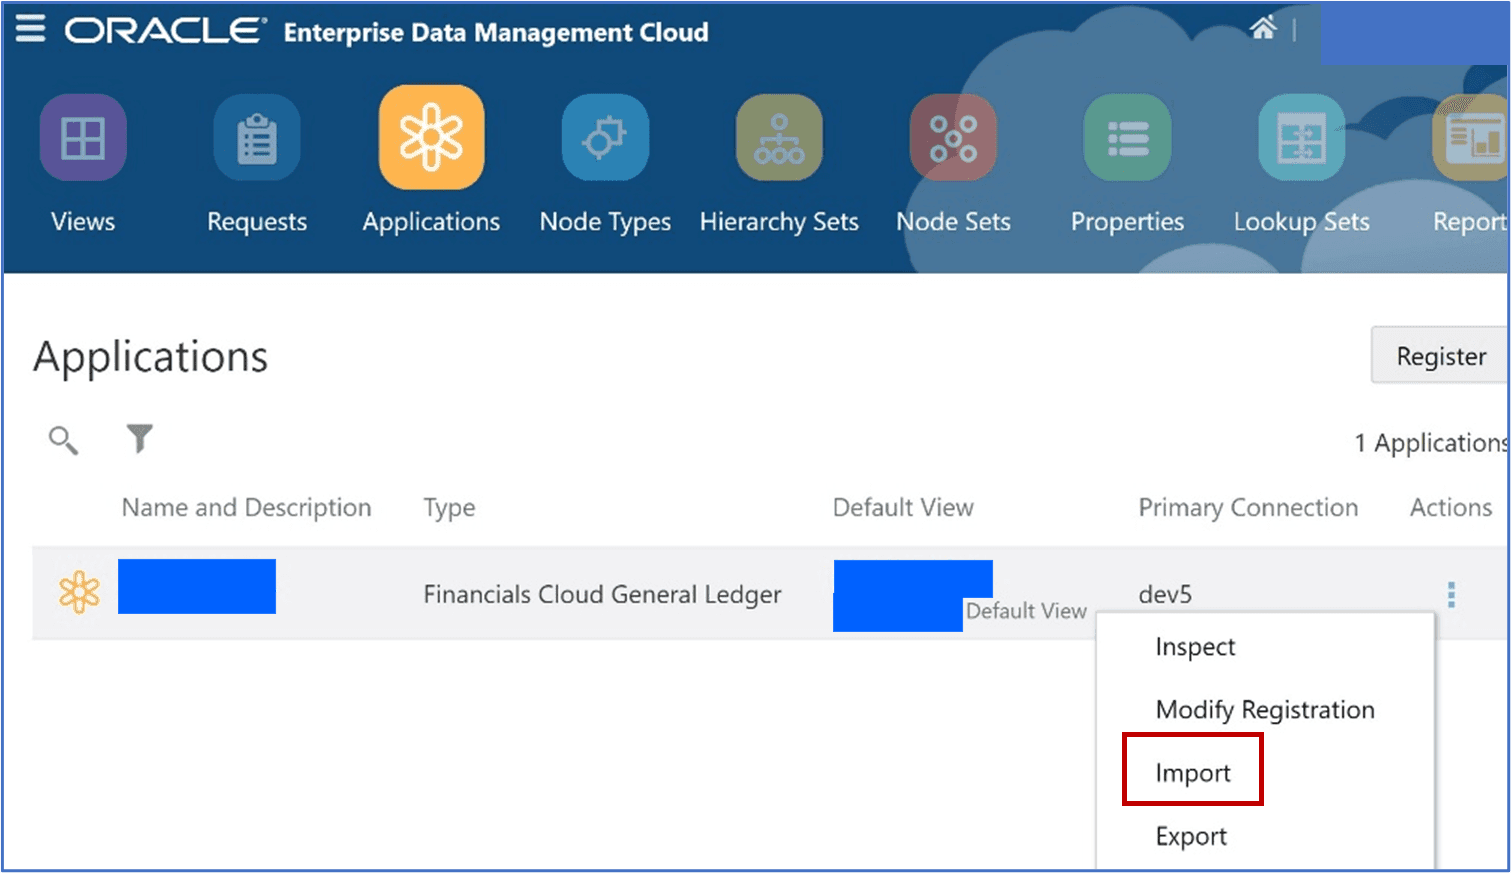Screen dimensions: 1511x873
Task: Choose Inspect from the actions menu
Action: 1195,647
